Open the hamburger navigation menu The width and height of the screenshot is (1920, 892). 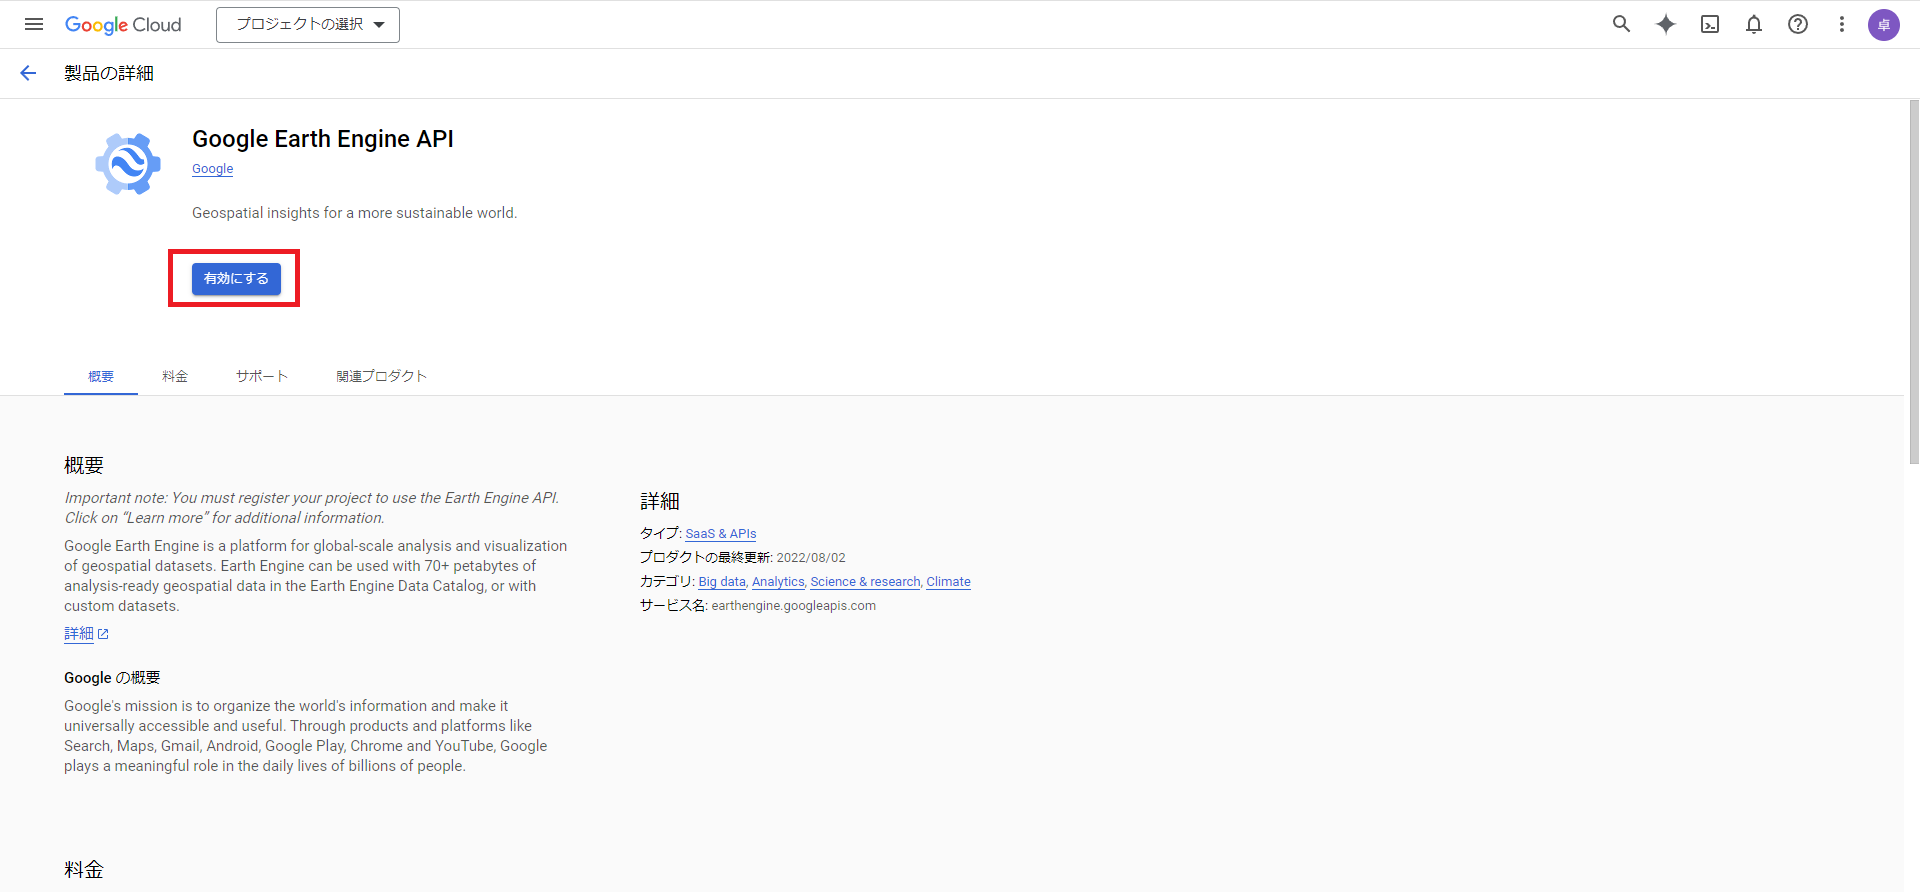(34, 24)
